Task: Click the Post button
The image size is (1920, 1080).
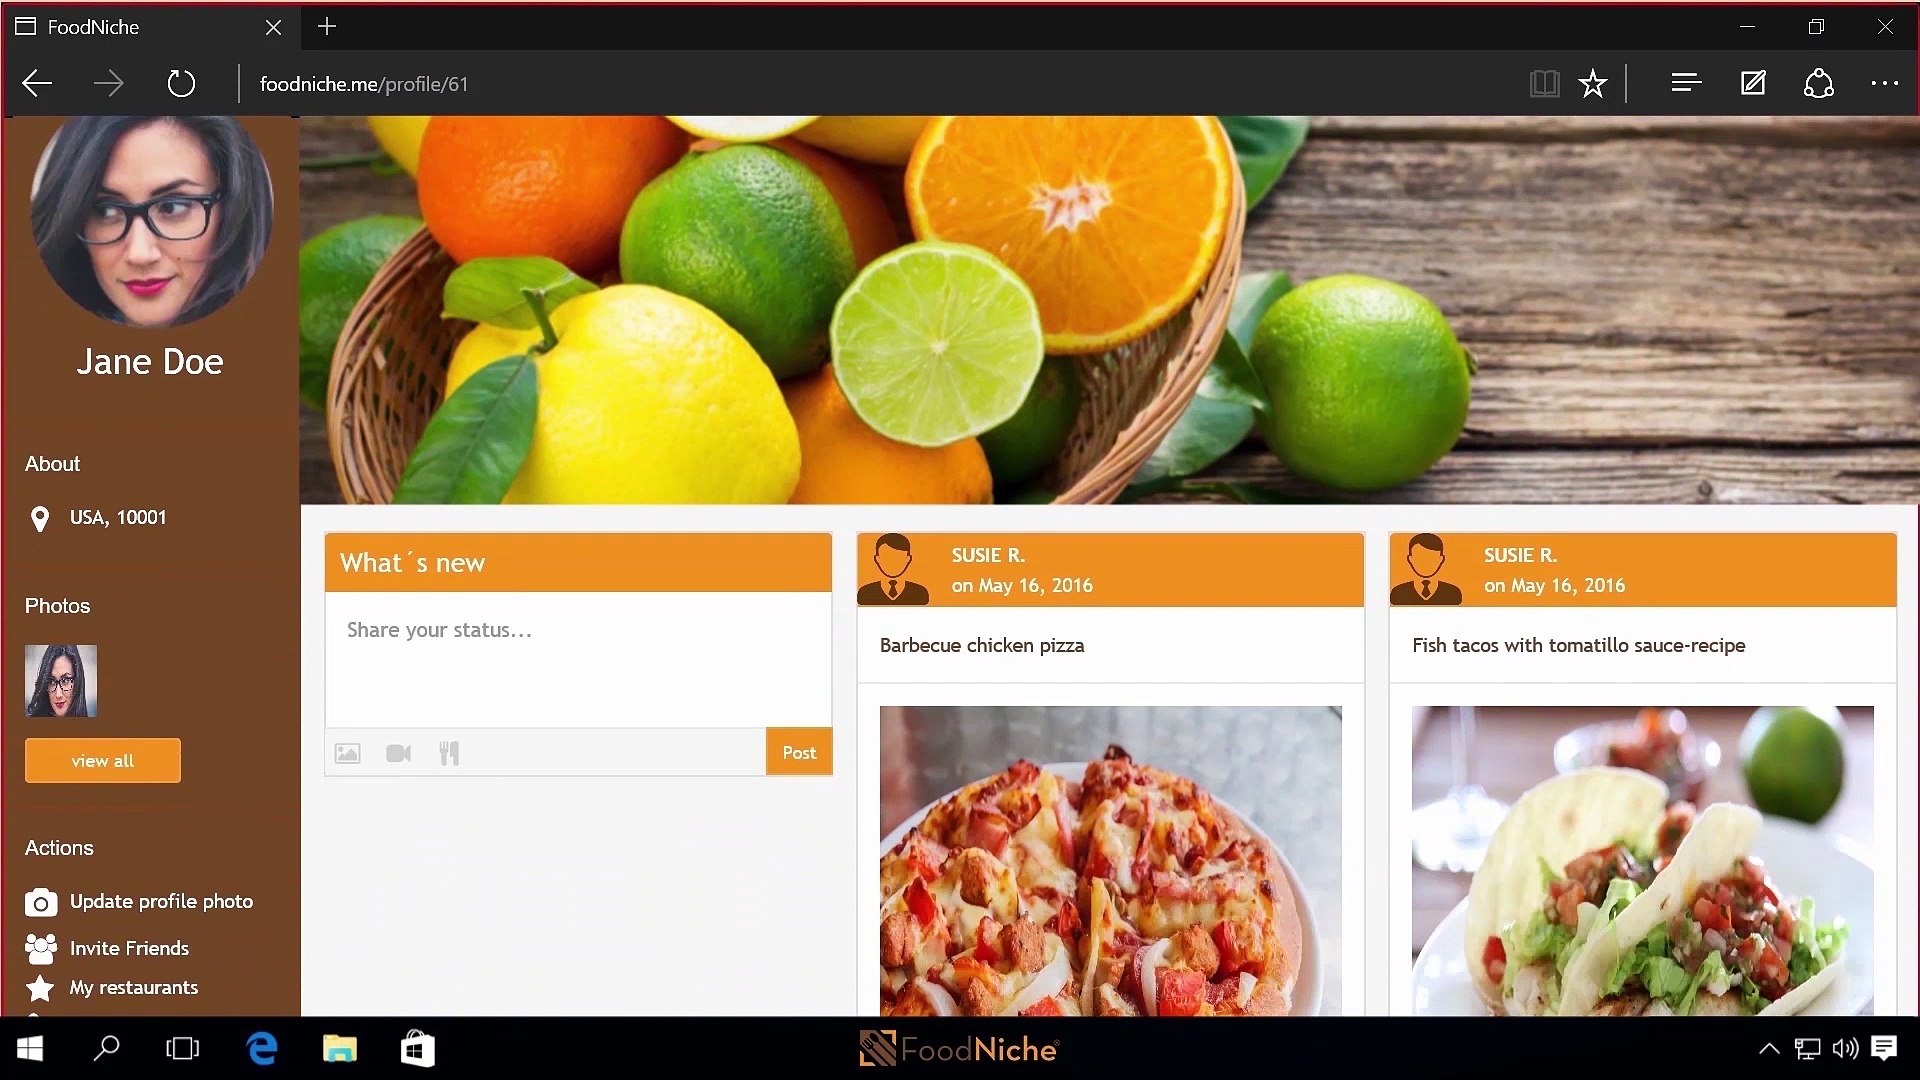Action: [x=798, y=752]
